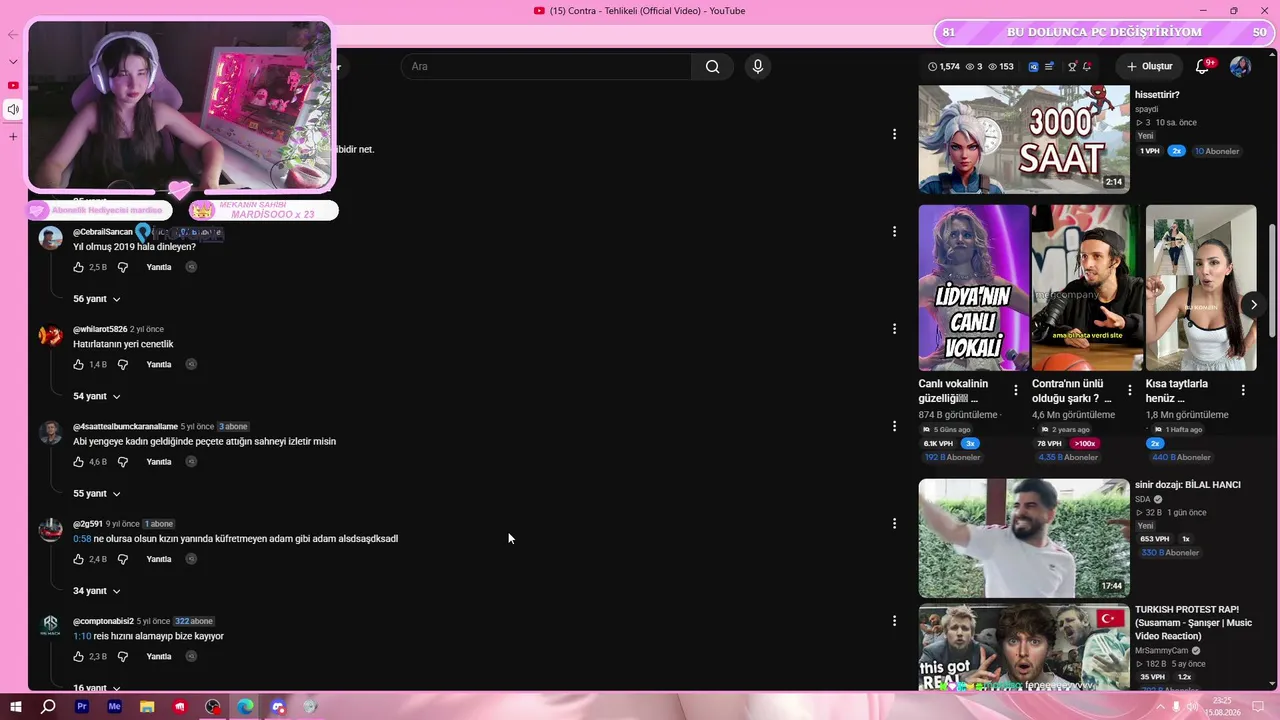Image resolution: width=1280 pixels, height=720 pixels.
Task: Click the Oluştur create button
Action: (1149, 67)
